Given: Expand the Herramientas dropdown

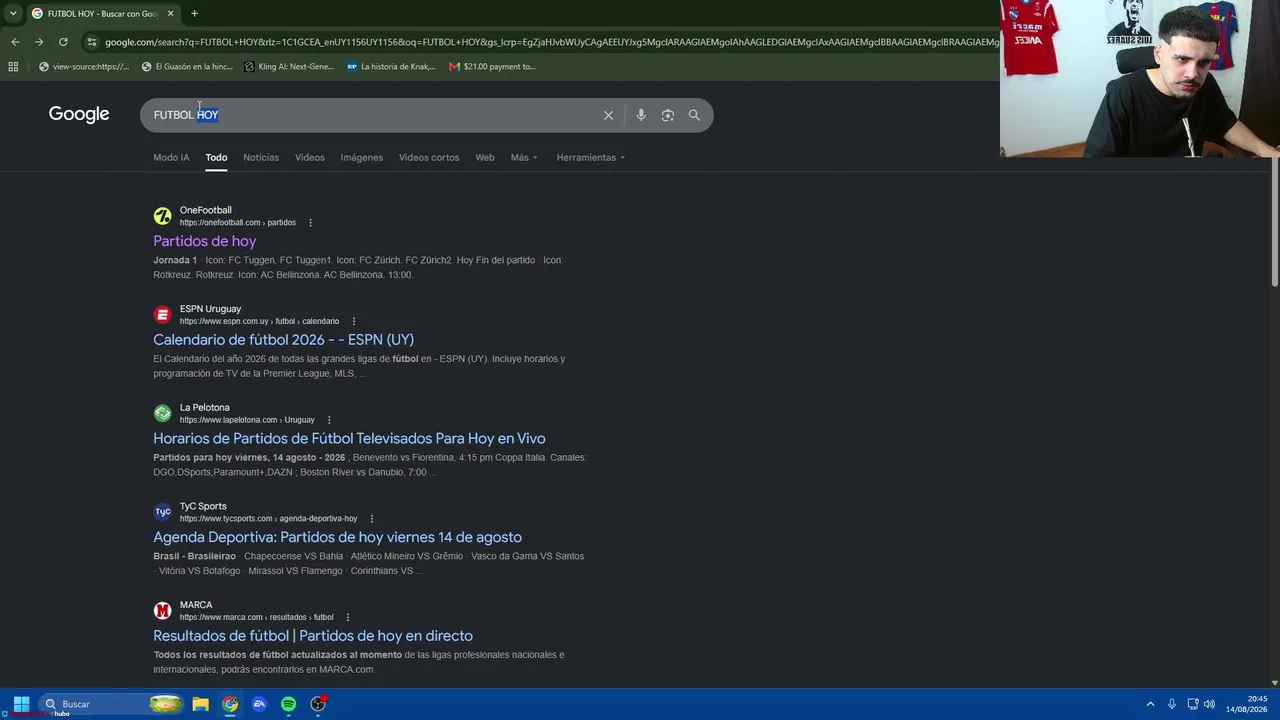Looking at the screenshot, I should [591, 158].
